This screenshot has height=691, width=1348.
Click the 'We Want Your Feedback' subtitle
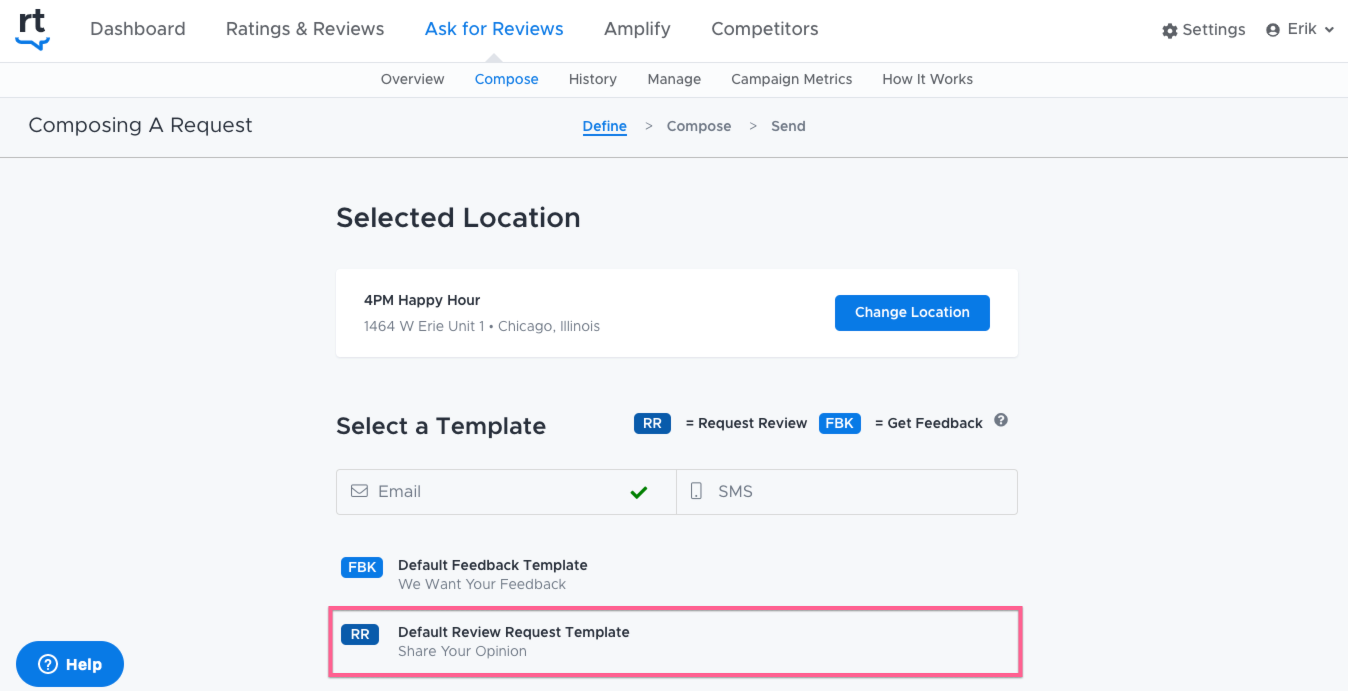482,584
